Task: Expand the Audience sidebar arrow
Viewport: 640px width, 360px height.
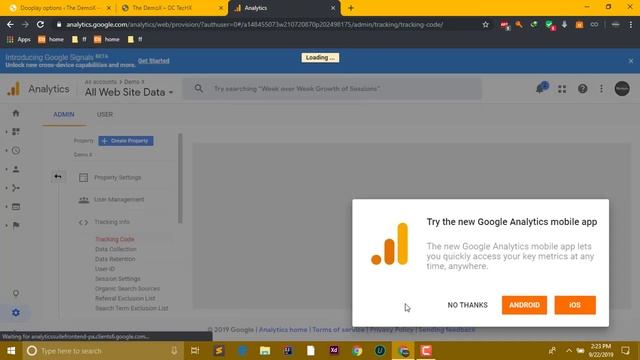Action: [x=7, y=169]
